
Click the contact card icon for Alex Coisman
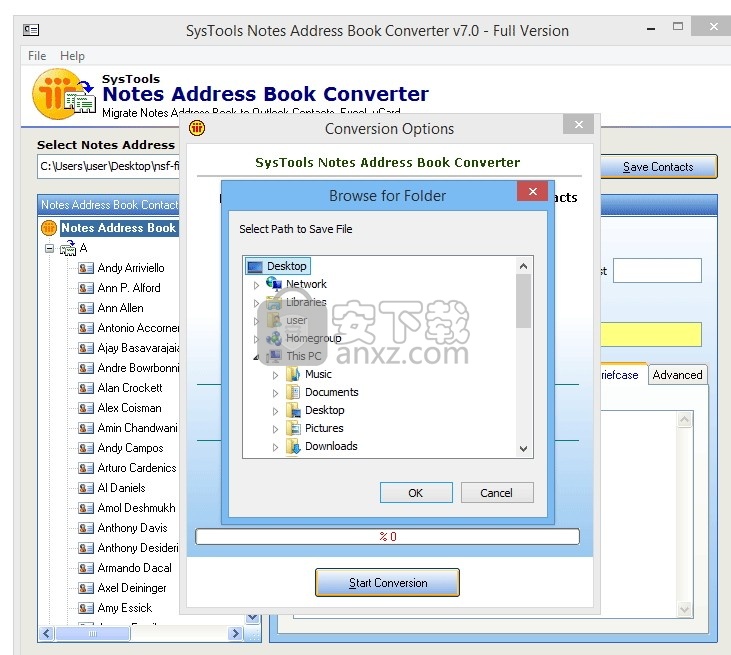[86, 408]
